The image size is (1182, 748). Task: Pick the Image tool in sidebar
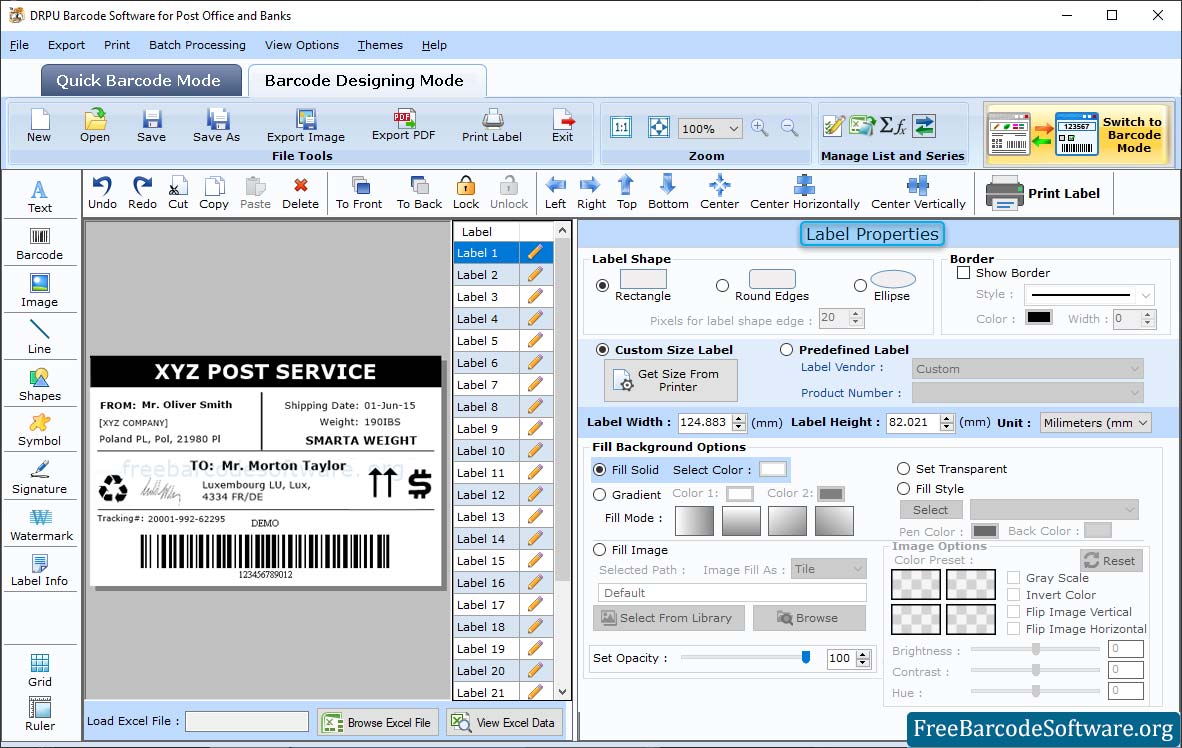pos(39,290)
